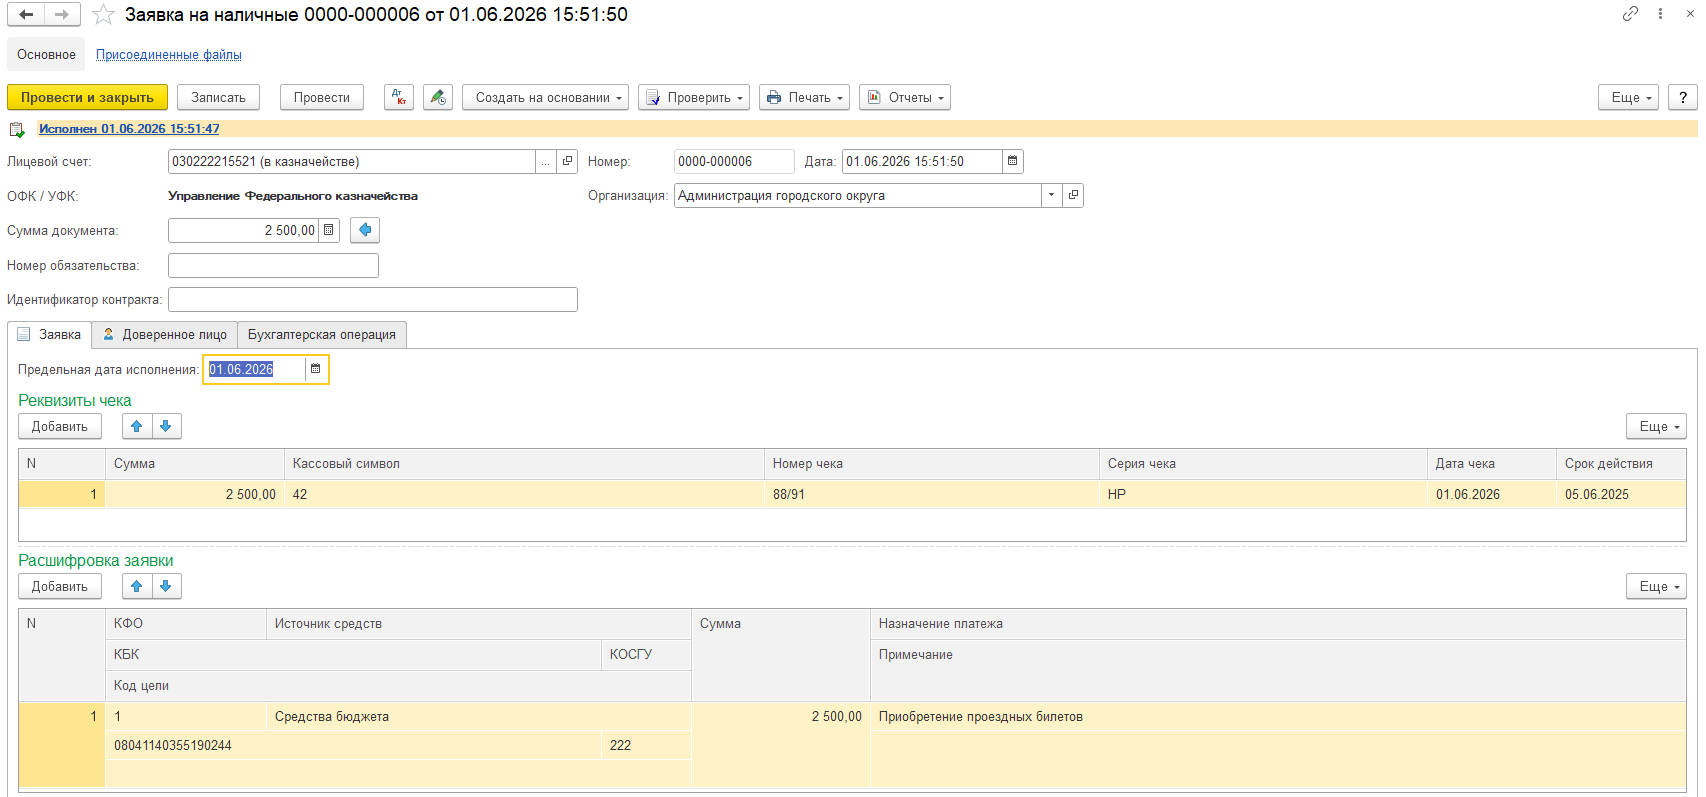
Task: Move row down in Реквизиты чека
Action: pos(166,426)
